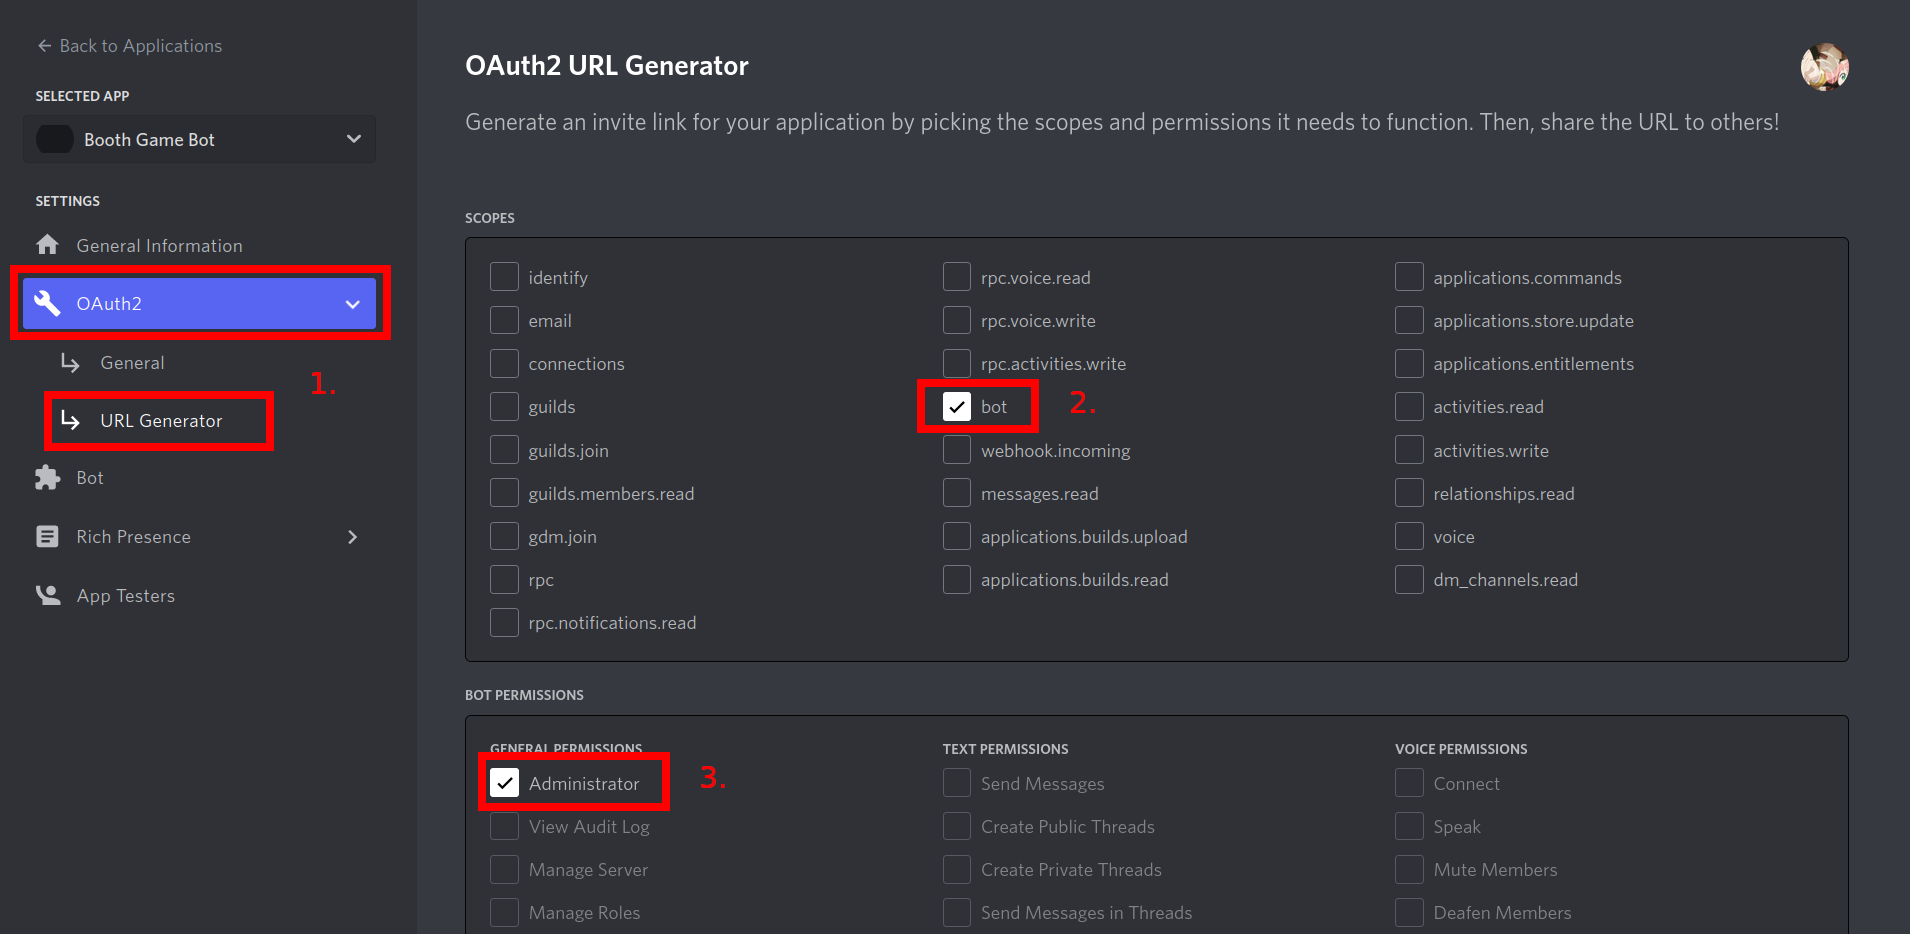Click the Rich Presence document icon
Image resolution: width=1910 pixels, height=934 pixels.
tap(47, 537)
